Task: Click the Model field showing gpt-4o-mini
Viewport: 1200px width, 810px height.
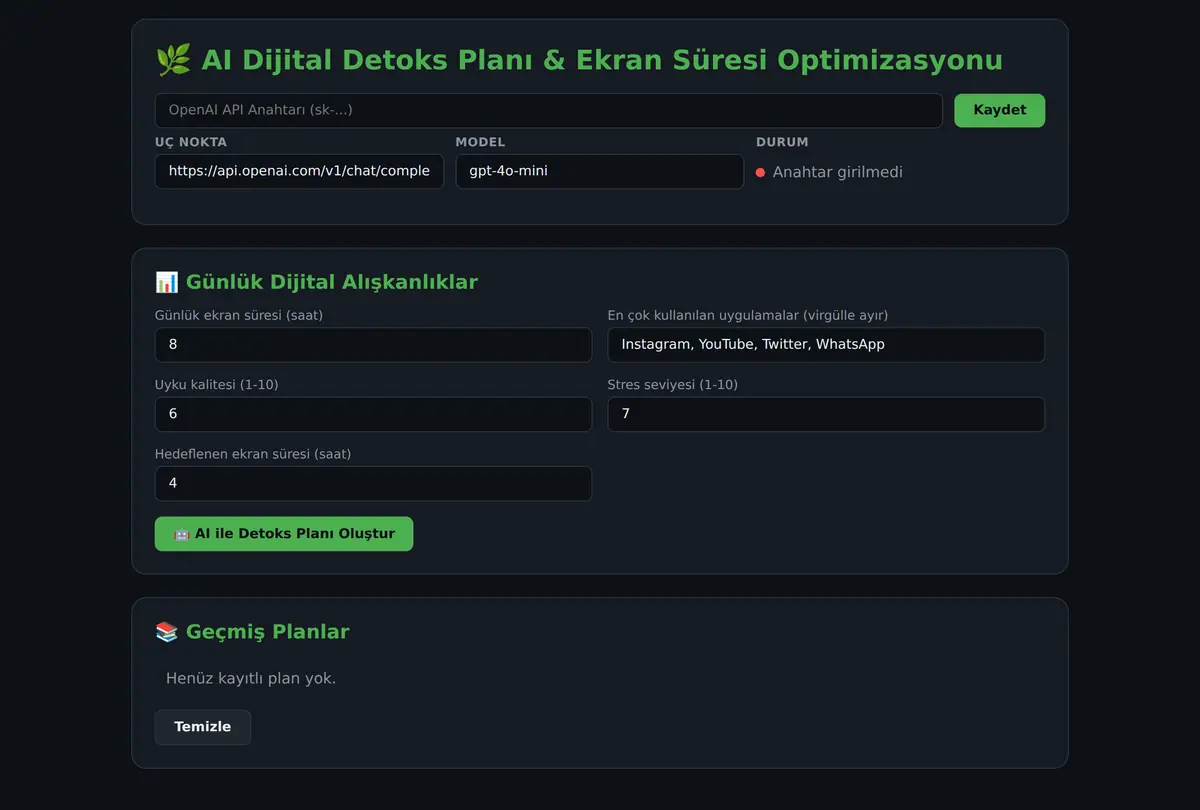Action: (x=600, y=171)
